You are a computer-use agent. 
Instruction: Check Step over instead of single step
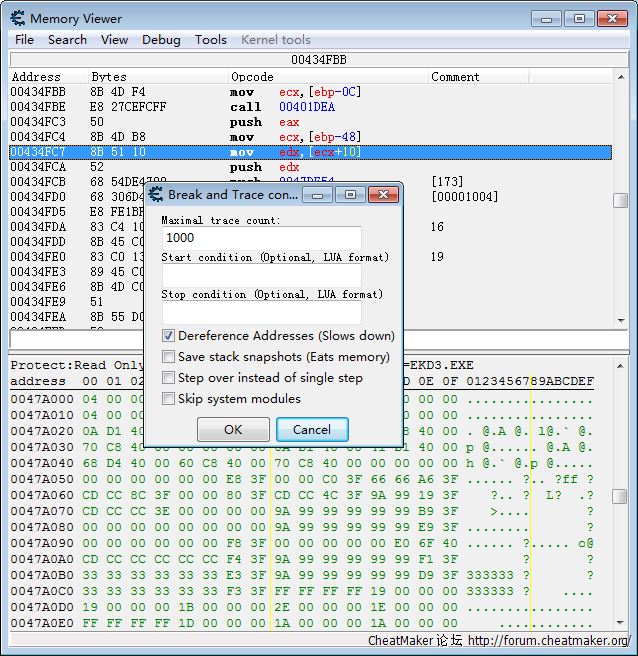[x=169, y=378]
